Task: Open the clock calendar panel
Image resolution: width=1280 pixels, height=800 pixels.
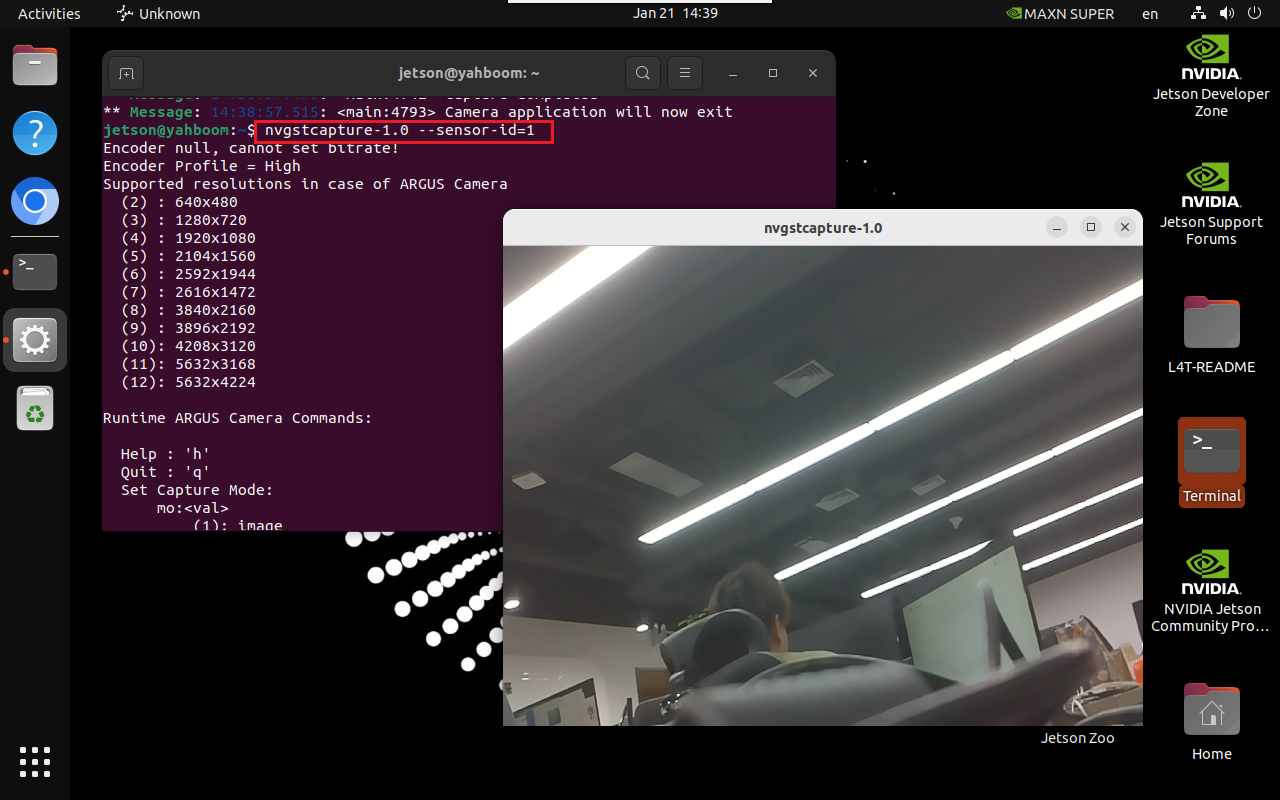Action: [x=675, y=14]
